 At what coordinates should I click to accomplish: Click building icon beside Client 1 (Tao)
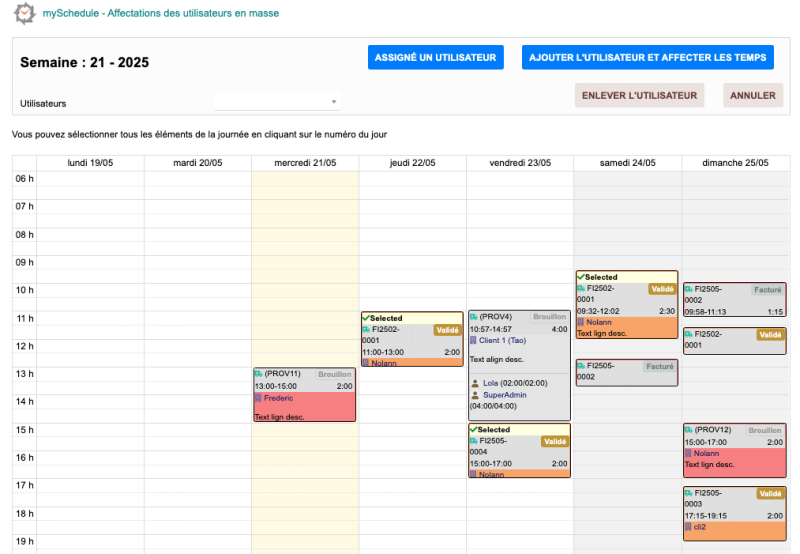click(x=474, y=341)
